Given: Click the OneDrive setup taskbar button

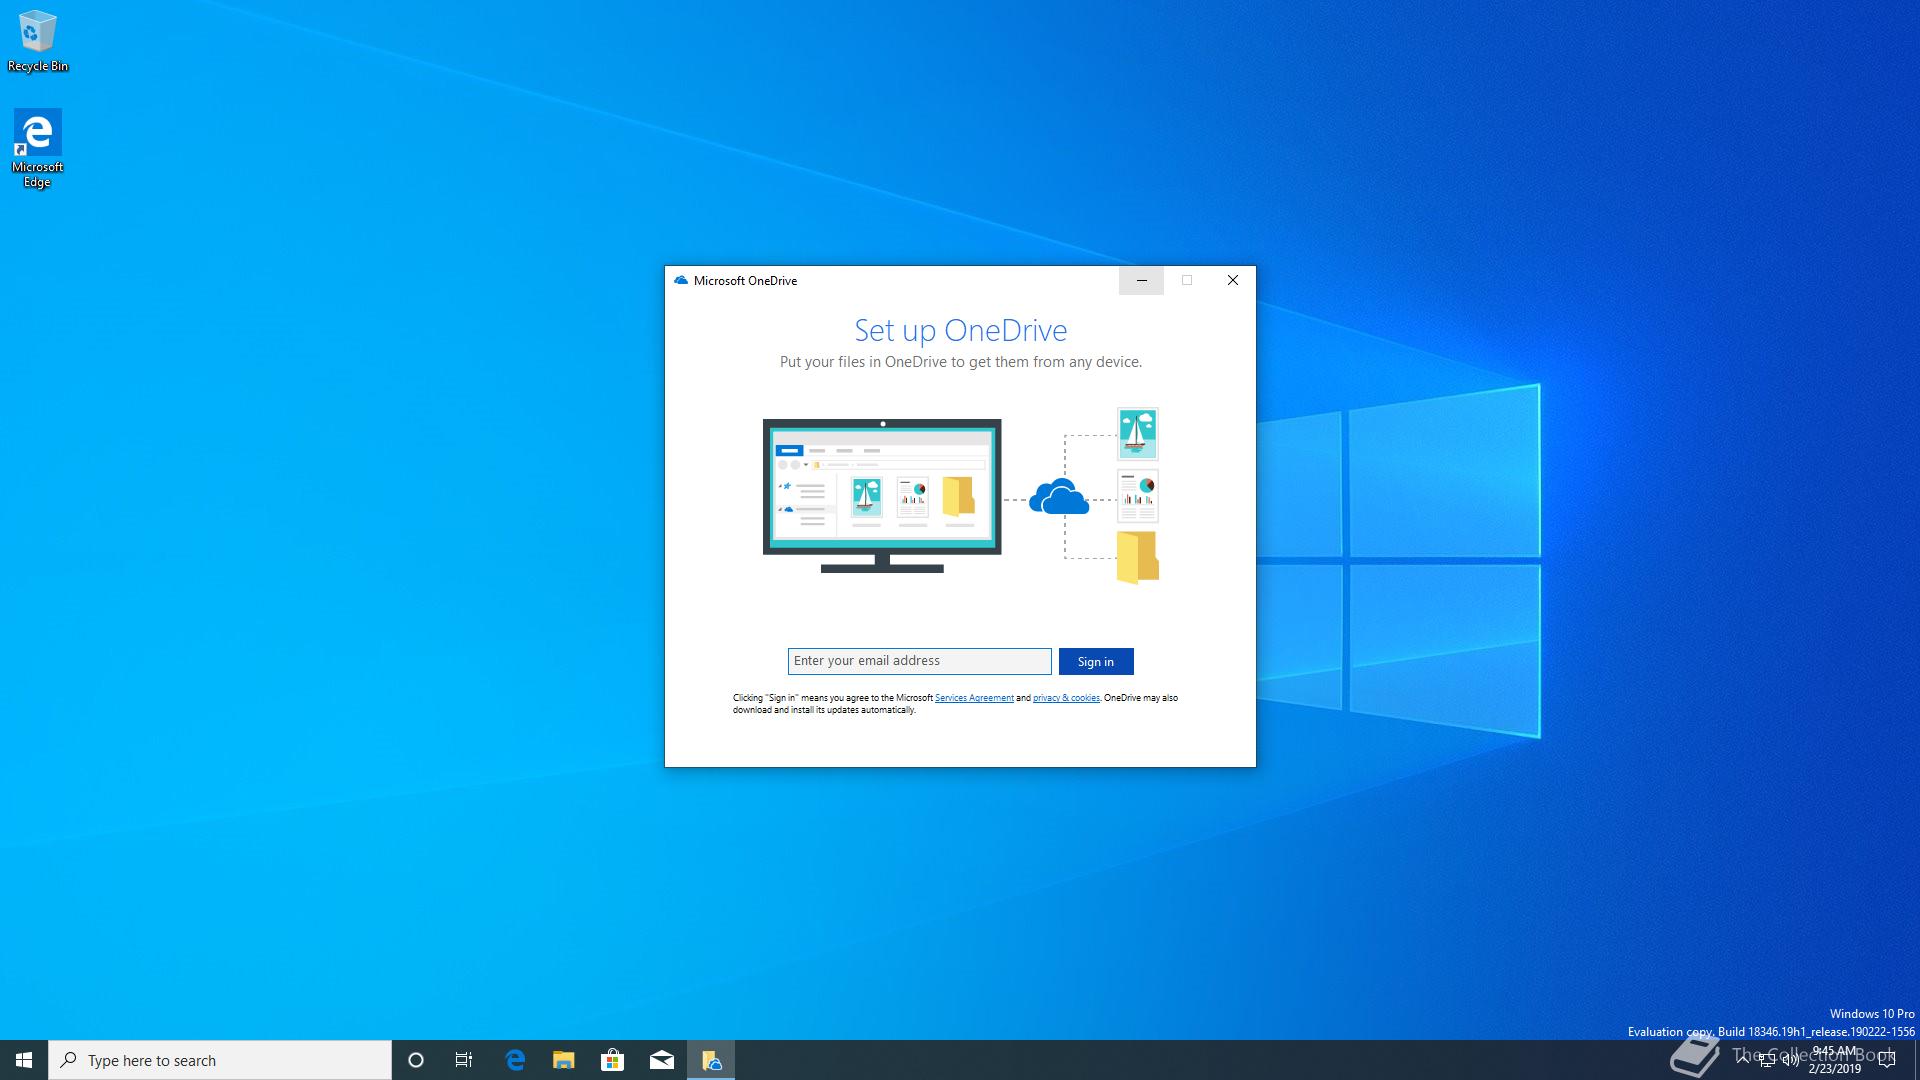Looking at the screenshot, I should [711, 1060].
